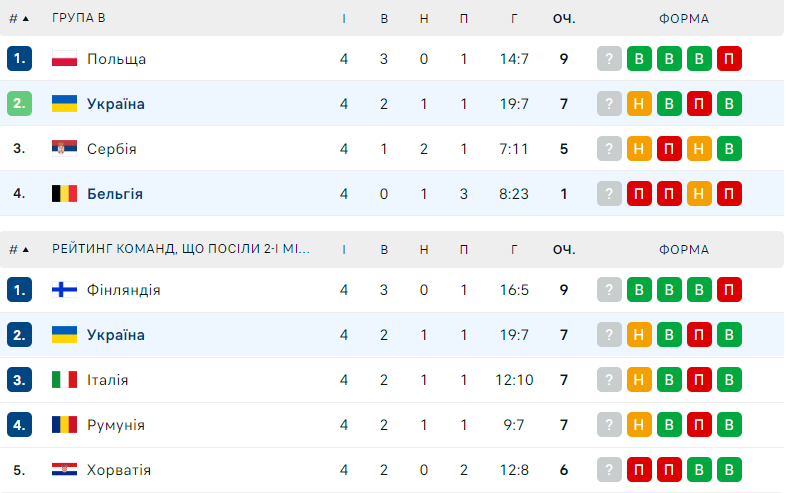Open Бельгія team link
The width and height of the screenshot is (786, 493).
click(x=115, y=194)
